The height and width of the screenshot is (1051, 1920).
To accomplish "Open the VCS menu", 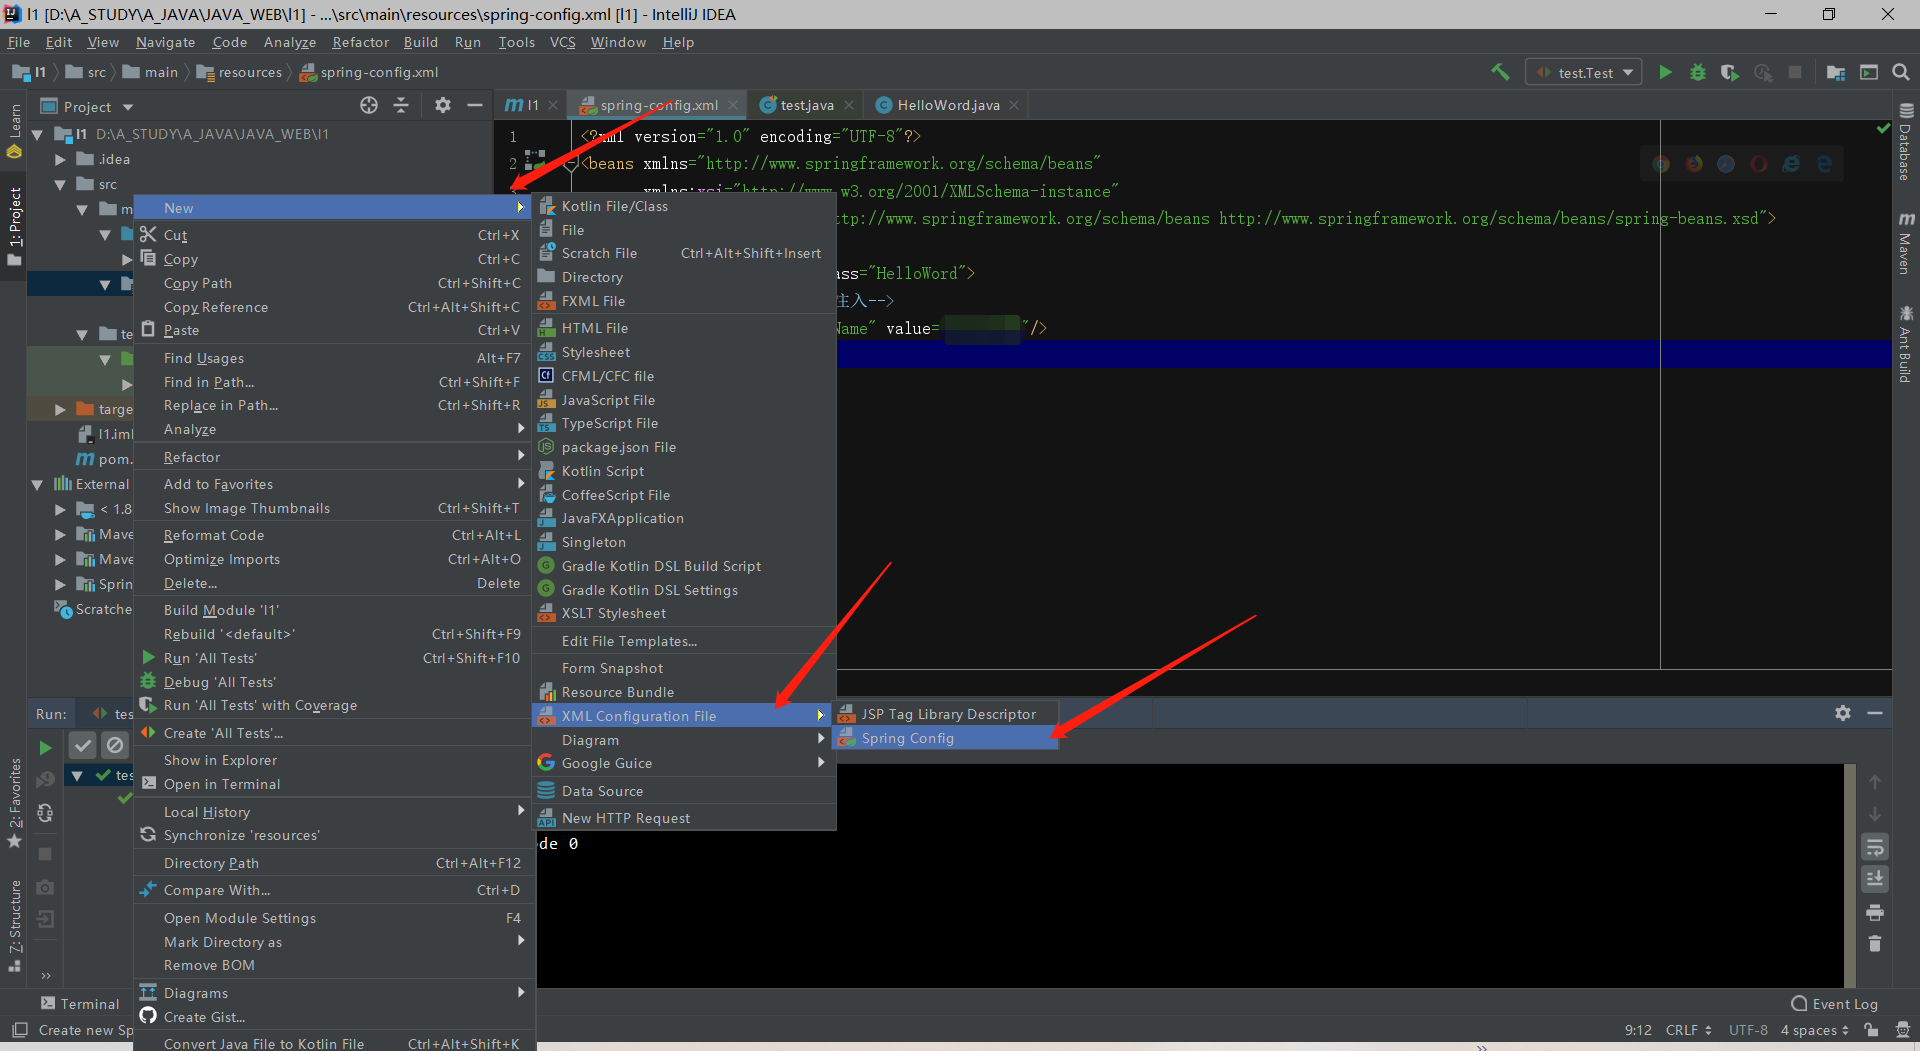I will pos(563,42).
